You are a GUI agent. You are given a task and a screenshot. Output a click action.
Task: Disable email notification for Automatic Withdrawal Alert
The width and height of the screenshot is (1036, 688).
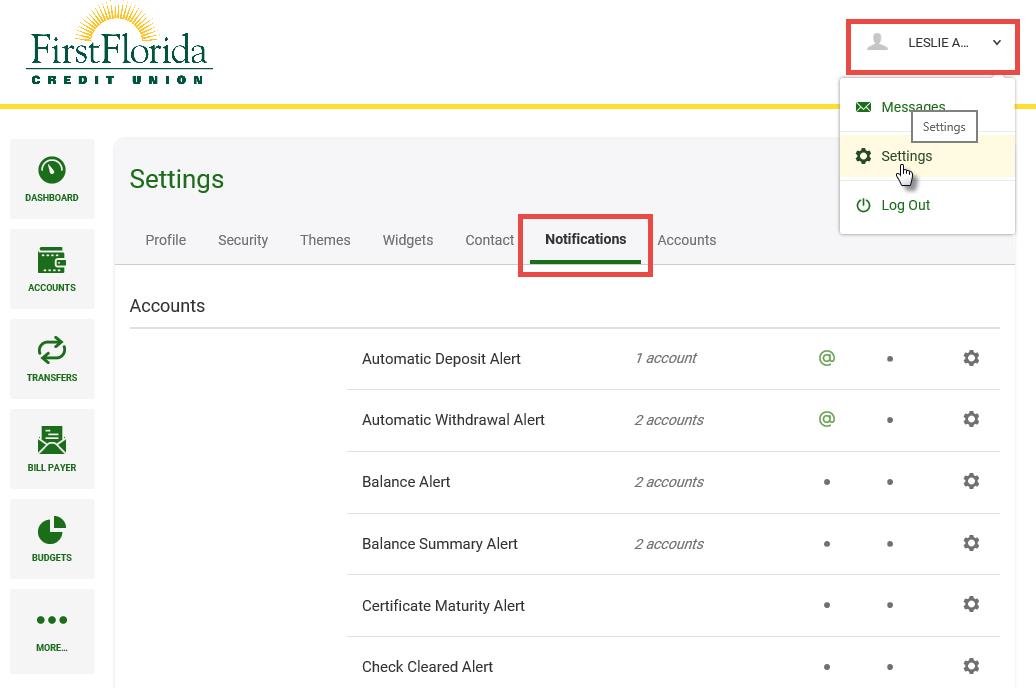coord(826,420)
